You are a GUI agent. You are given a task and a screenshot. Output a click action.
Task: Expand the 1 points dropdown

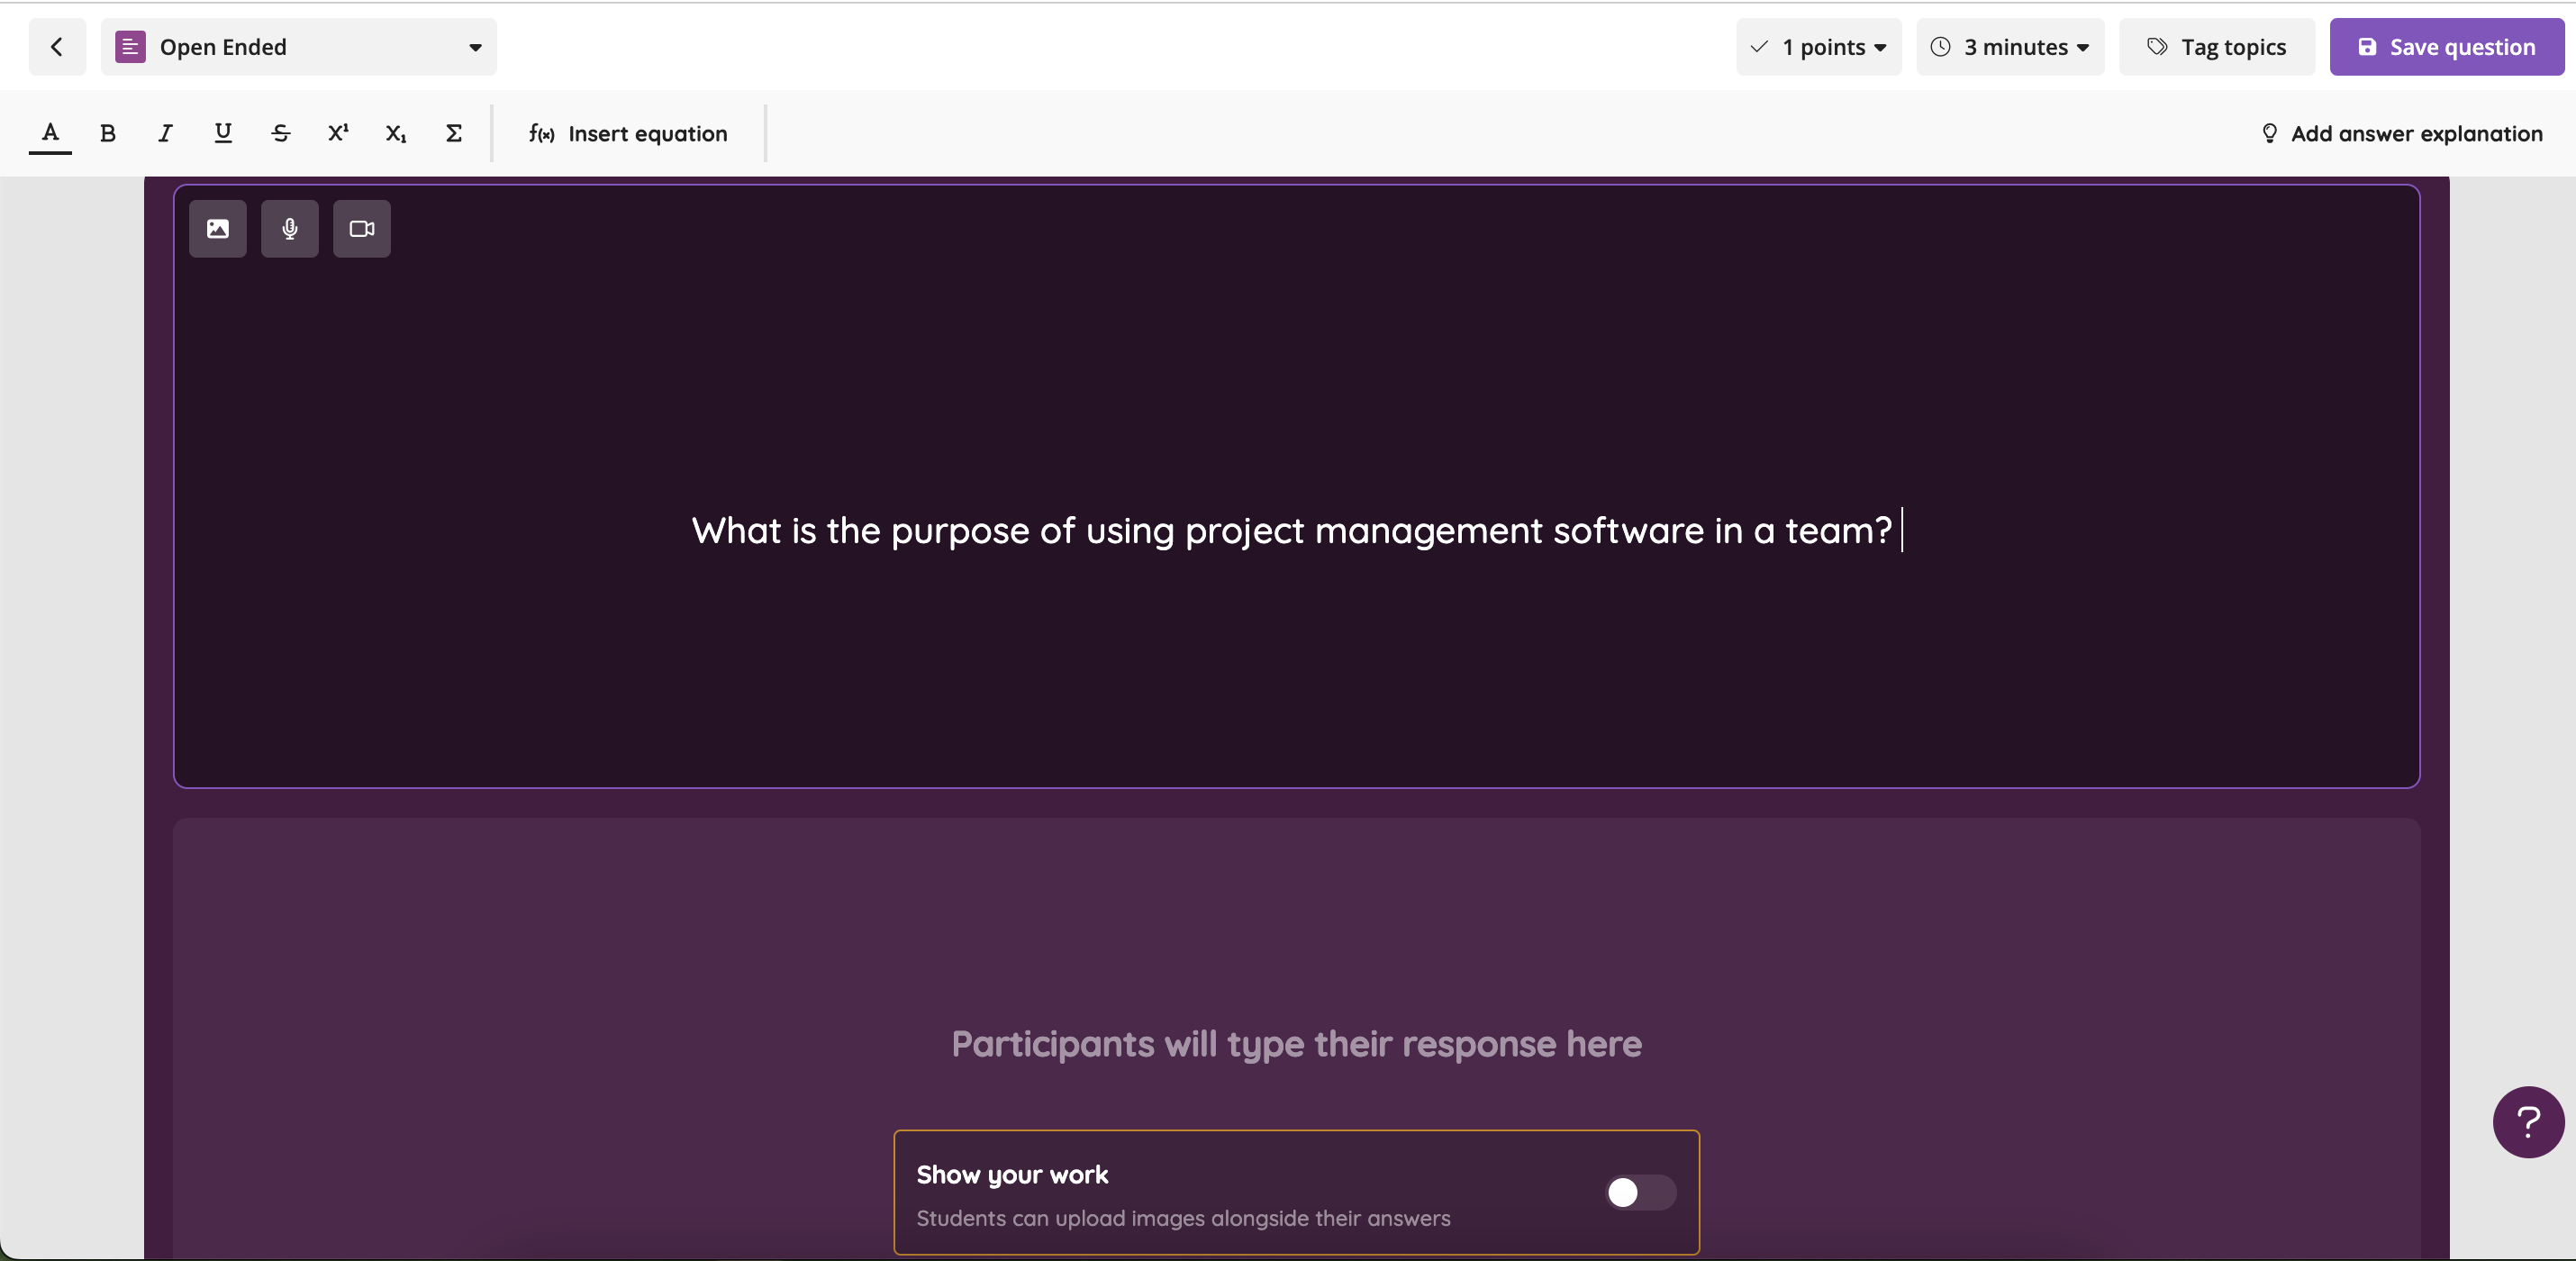[1818, 47]
